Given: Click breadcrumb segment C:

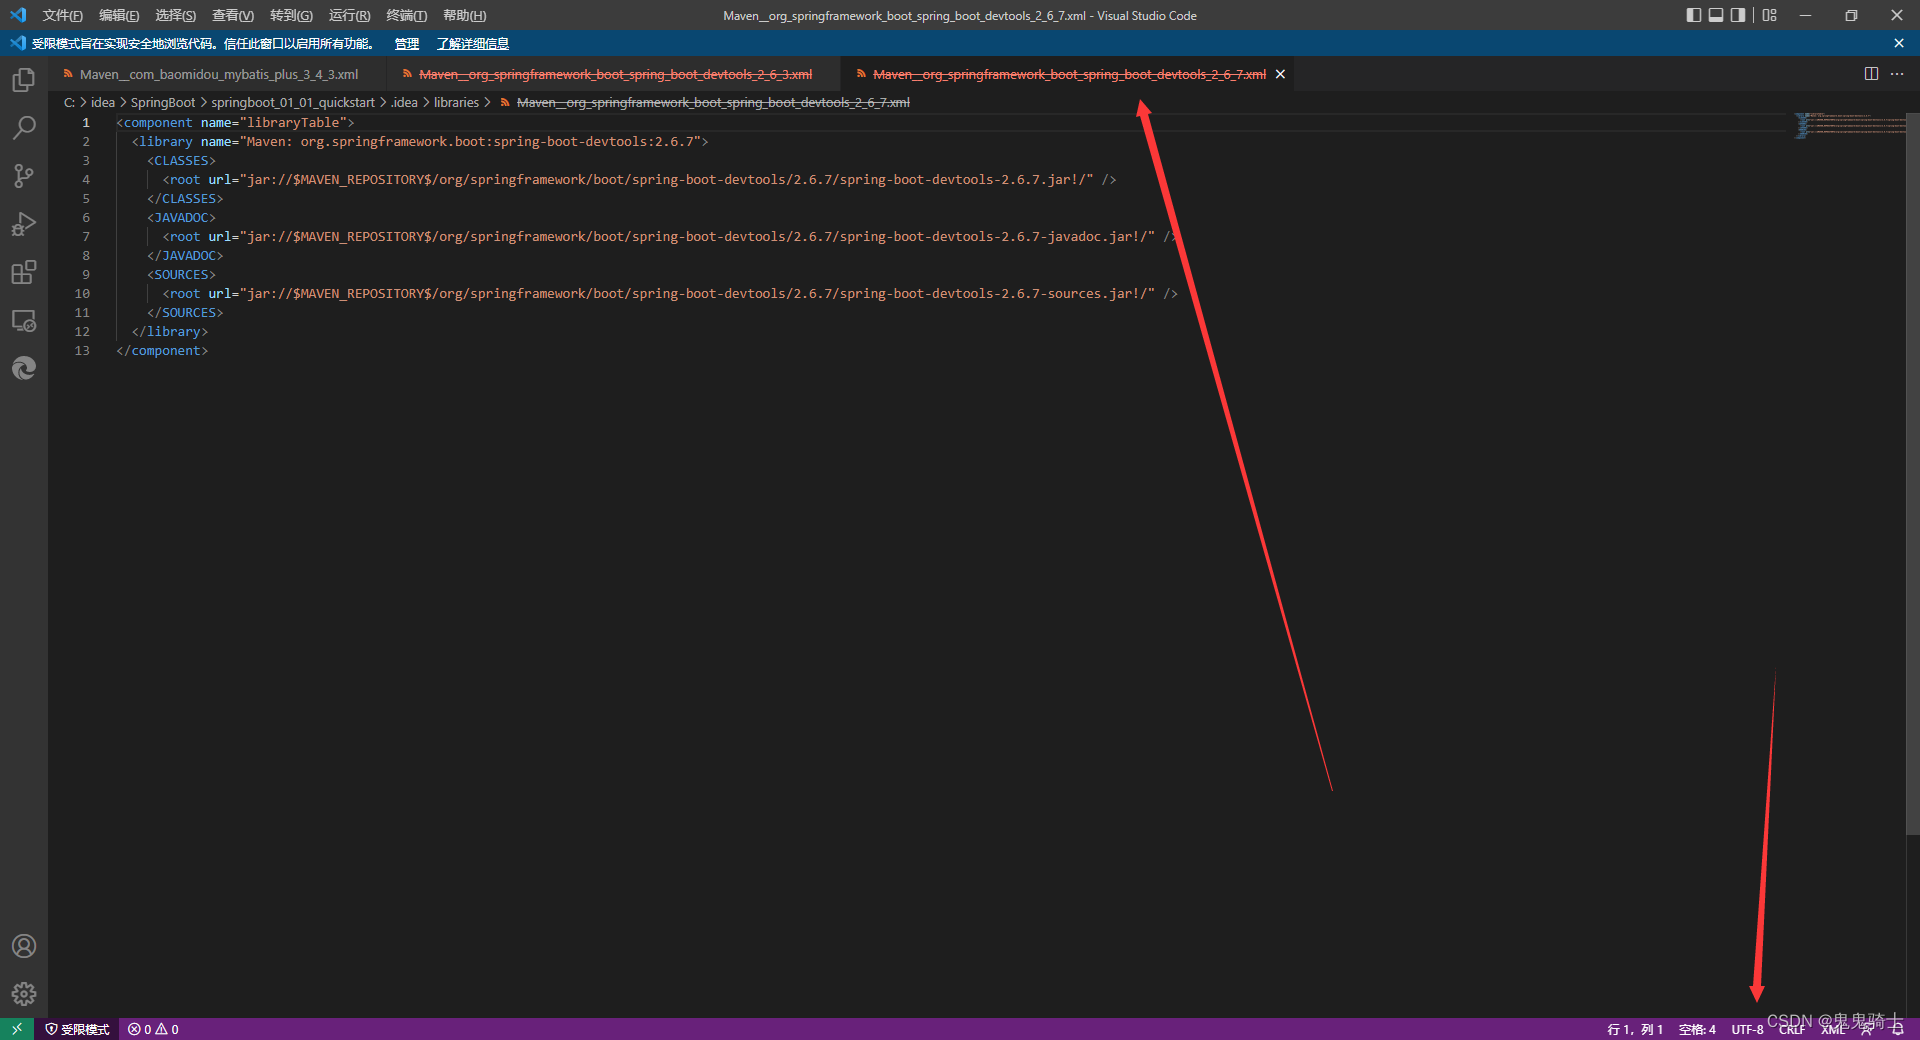Looking at the screenshot, I should click(x=69, y=102).
